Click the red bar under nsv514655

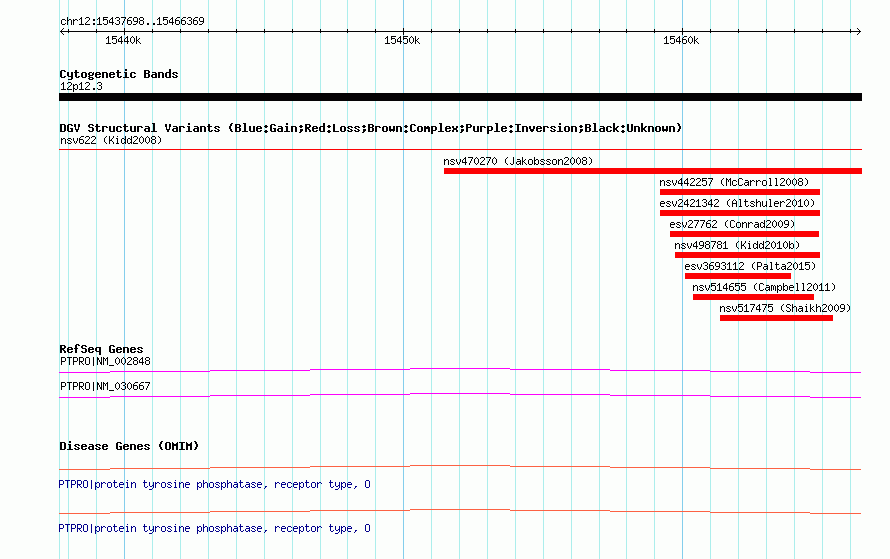point(753,297)
